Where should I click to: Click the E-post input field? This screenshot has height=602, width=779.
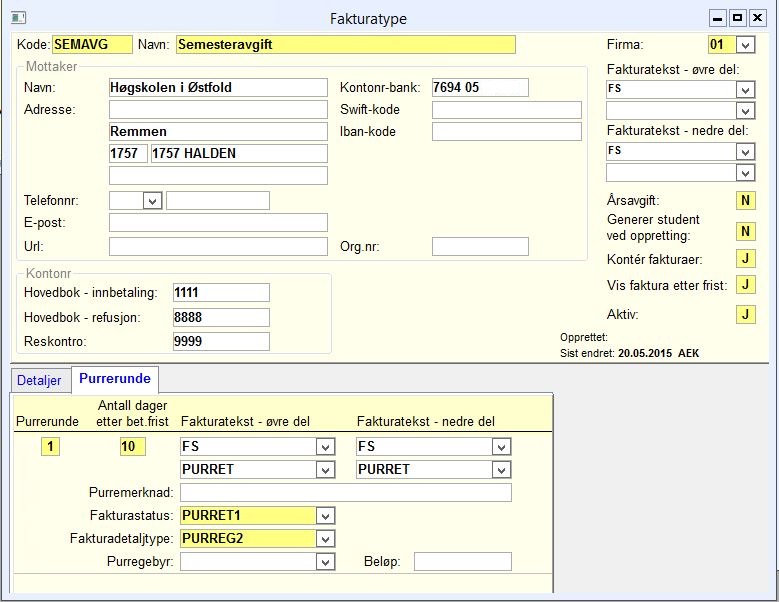pyautogui.click(x=218, y=223)
